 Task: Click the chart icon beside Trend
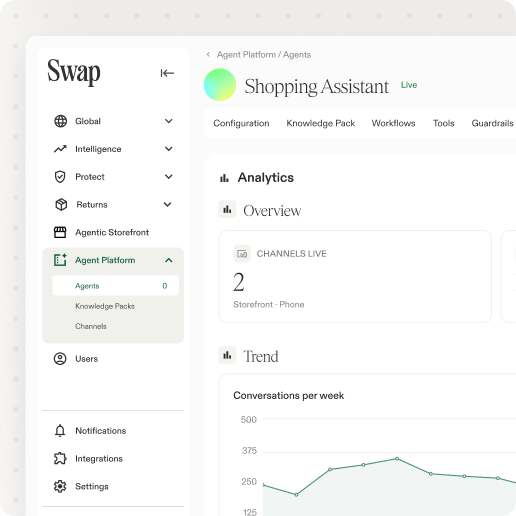point(227,355)
